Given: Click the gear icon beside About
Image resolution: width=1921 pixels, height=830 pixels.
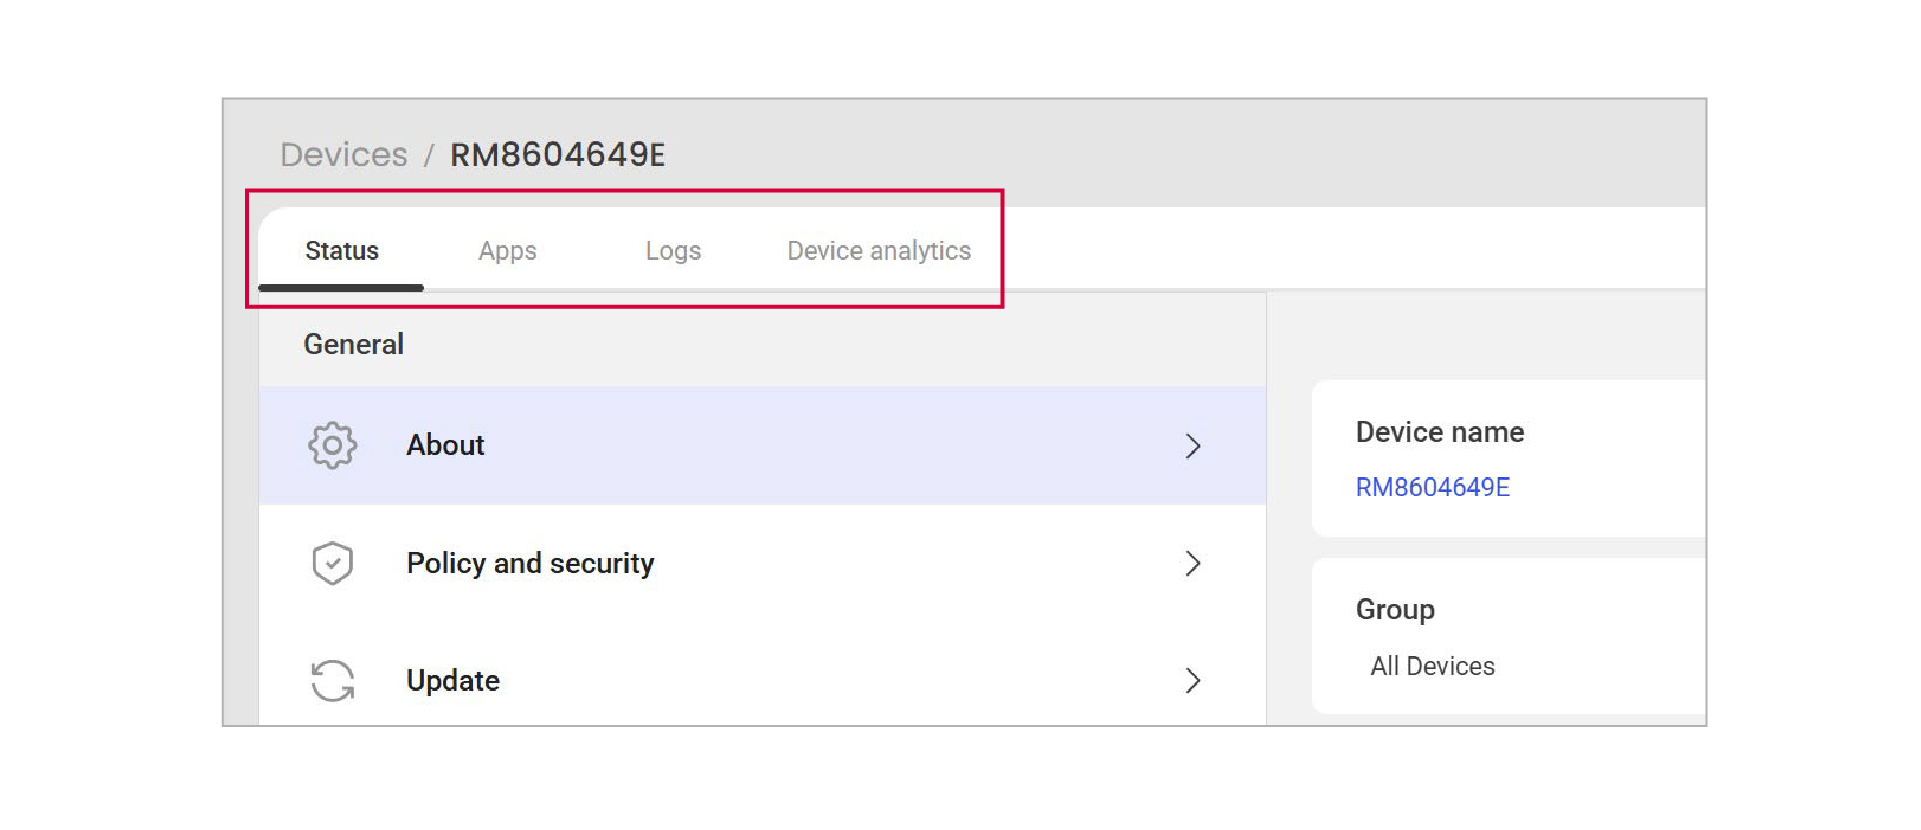Looking at the screenshot, I should [332, 445].
